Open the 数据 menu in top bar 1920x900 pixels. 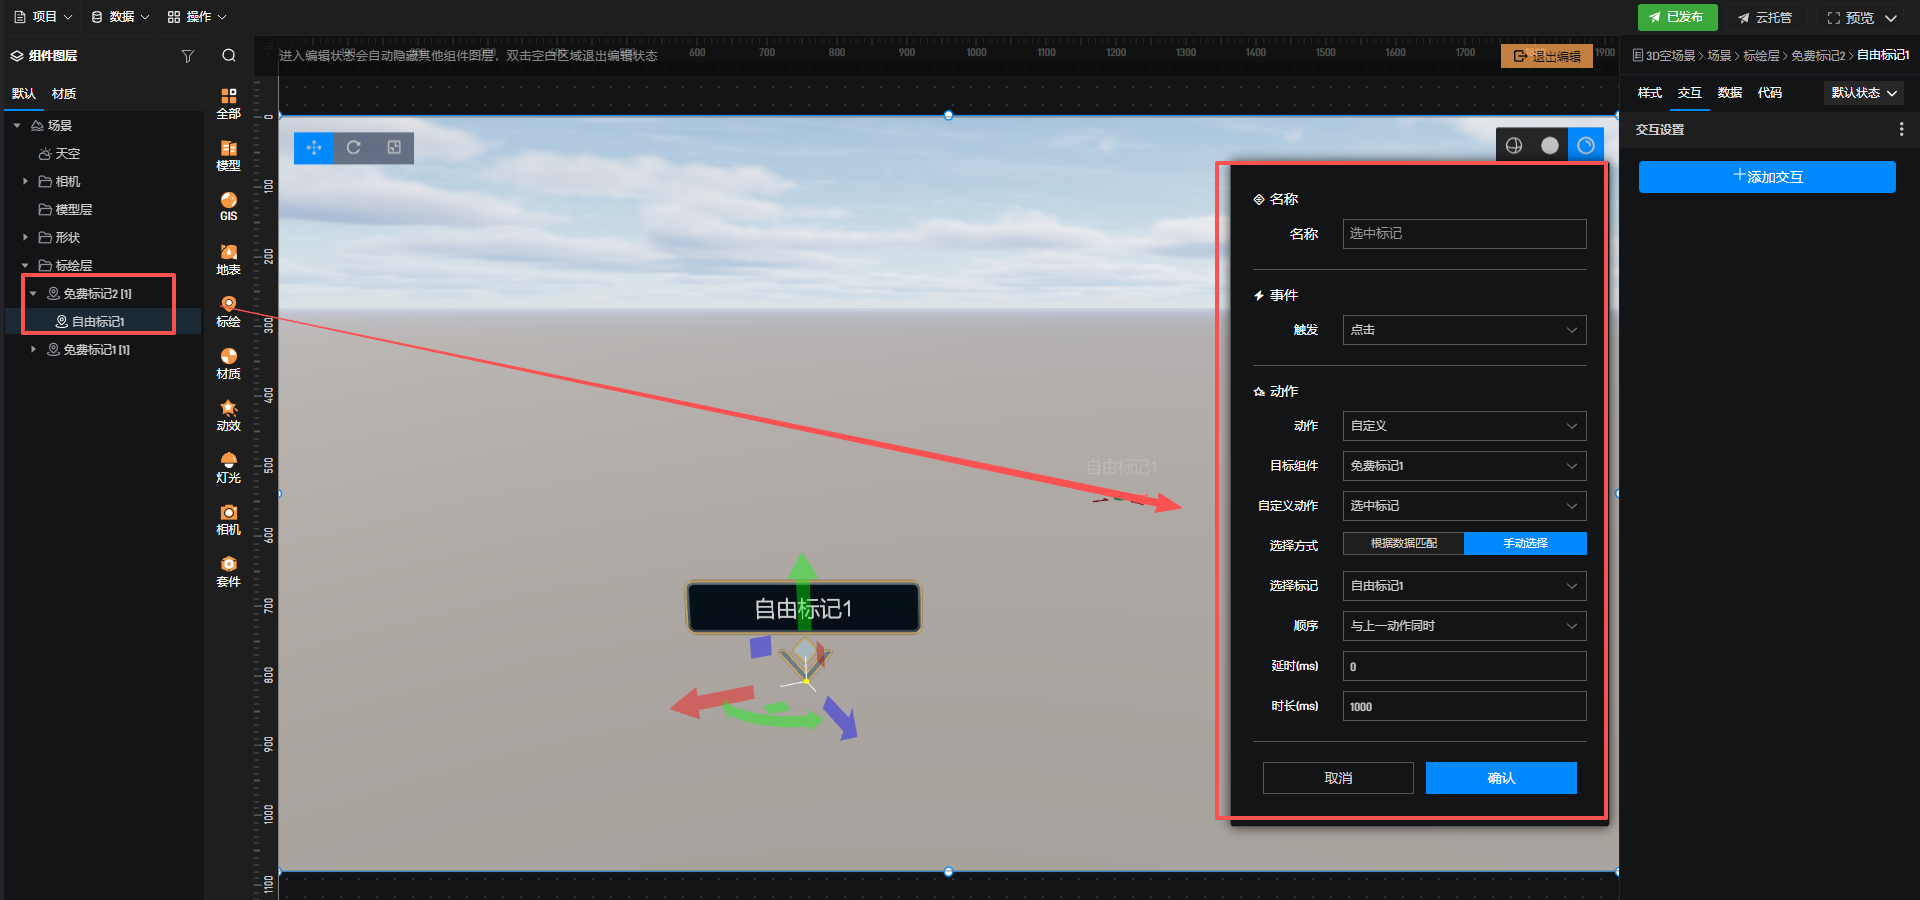(120, 17)
